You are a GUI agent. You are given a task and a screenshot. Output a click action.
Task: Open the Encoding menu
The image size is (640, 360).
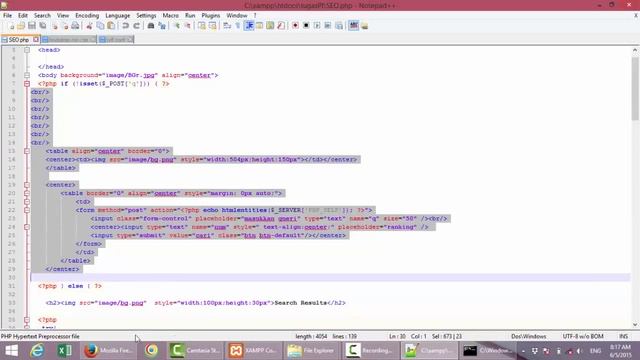(87, 16)
